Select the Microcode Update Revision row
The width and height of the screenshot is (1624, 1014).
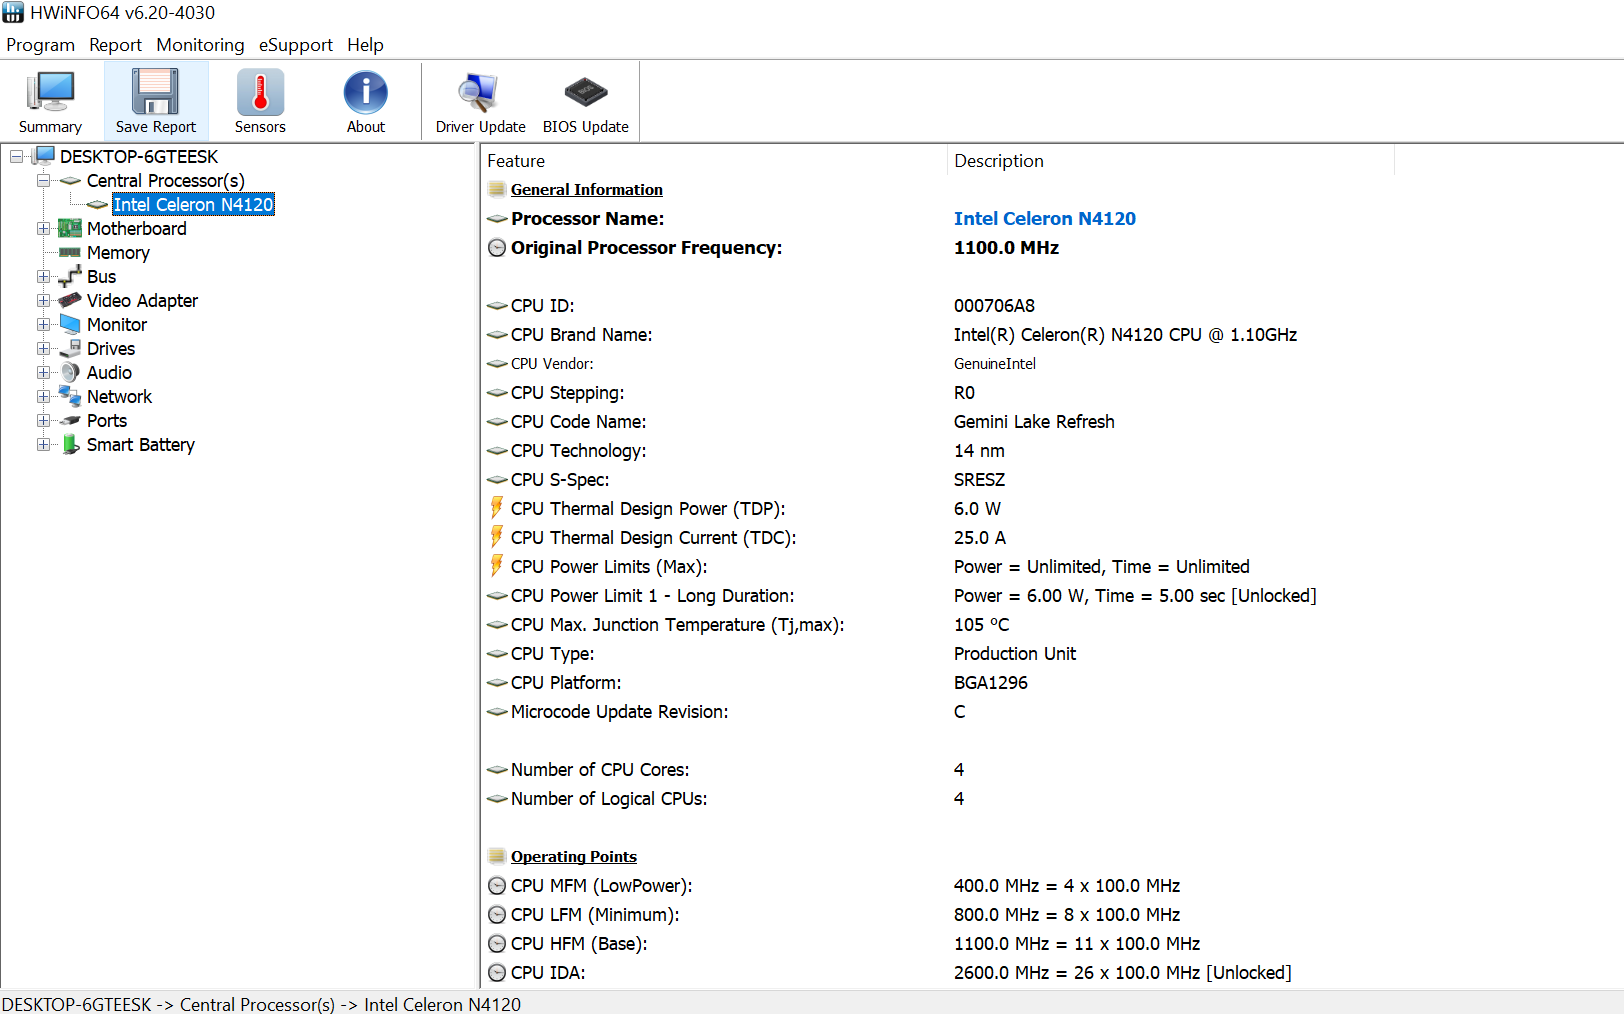(1050, 712)
